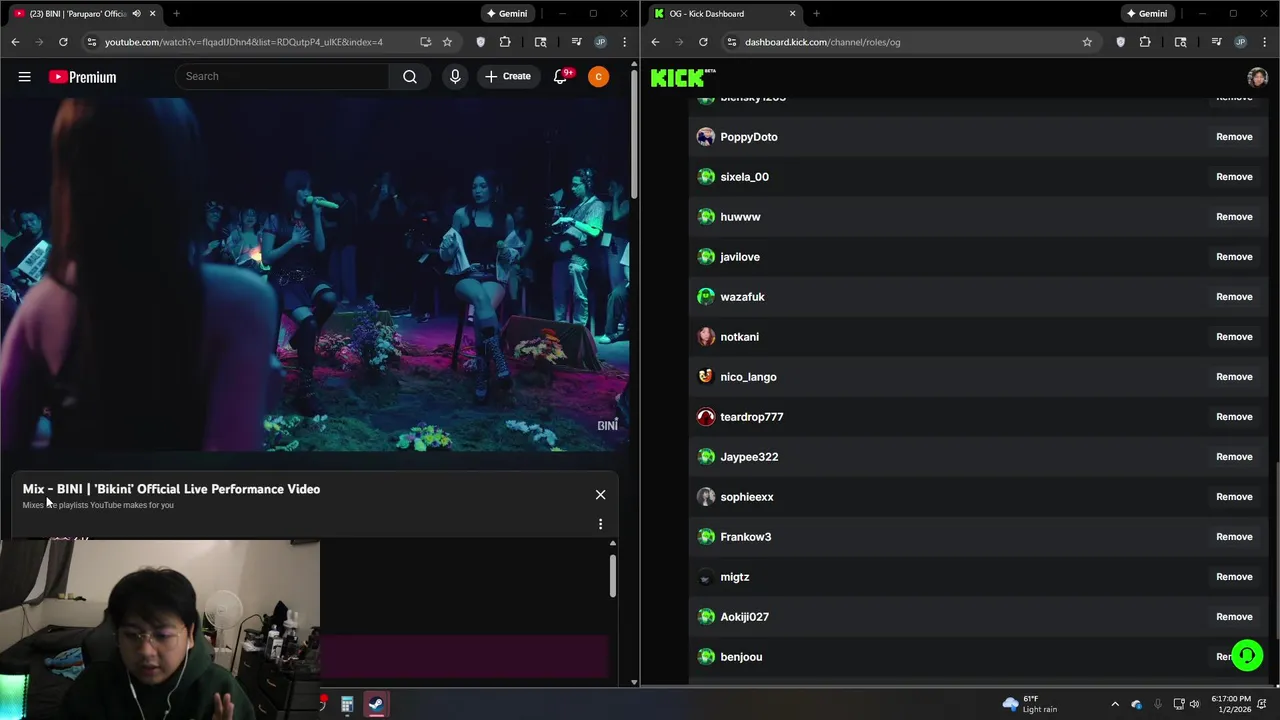Remove javilove from OG role
This screenshot has height=720, width=1280.
pos(1234,257)
